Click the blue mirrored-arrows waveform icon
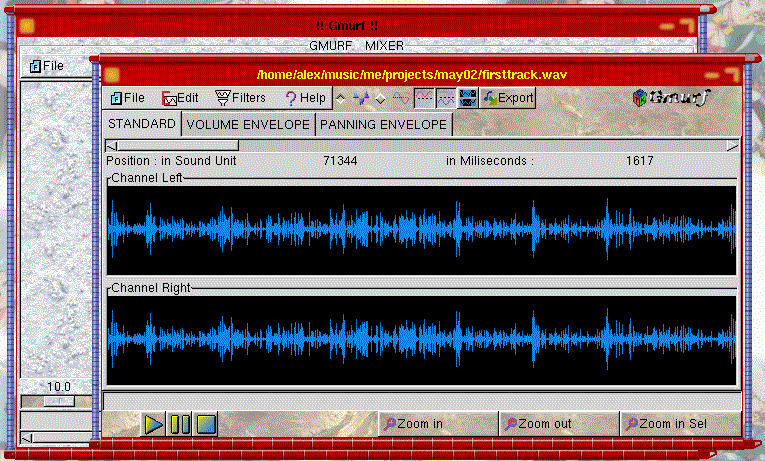 click(360, 98)
